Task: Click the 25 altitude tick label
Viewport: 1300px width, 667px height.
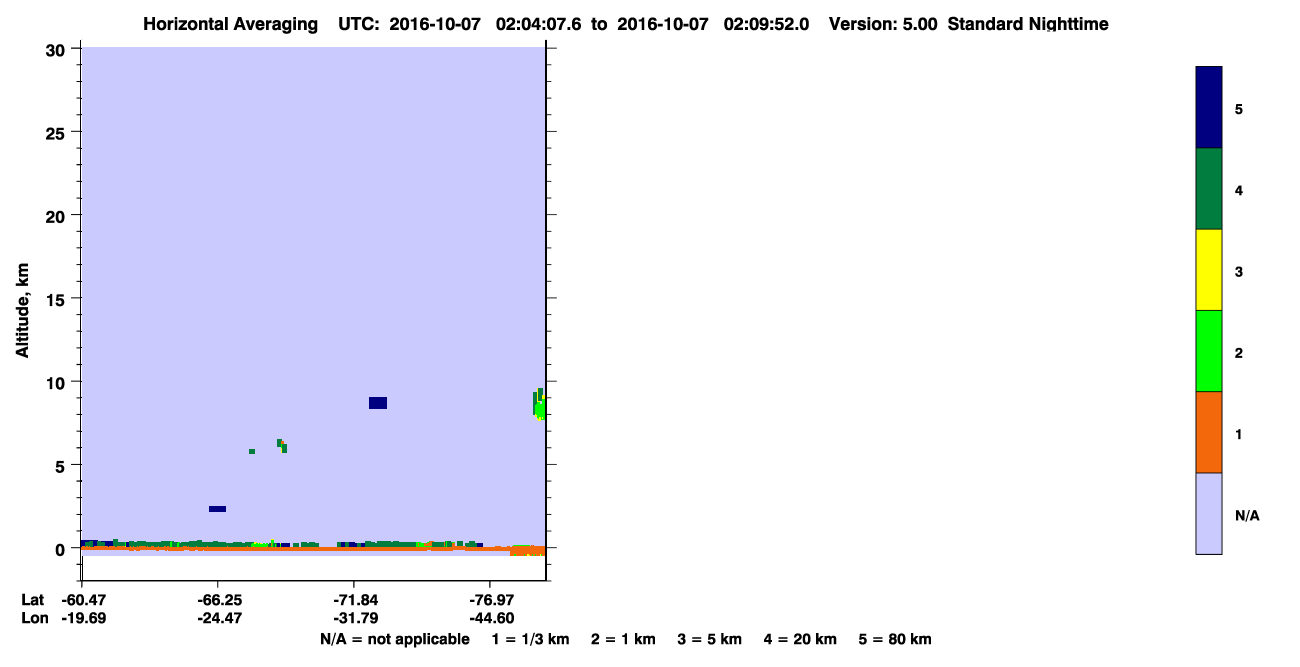Action: (58, 132)
